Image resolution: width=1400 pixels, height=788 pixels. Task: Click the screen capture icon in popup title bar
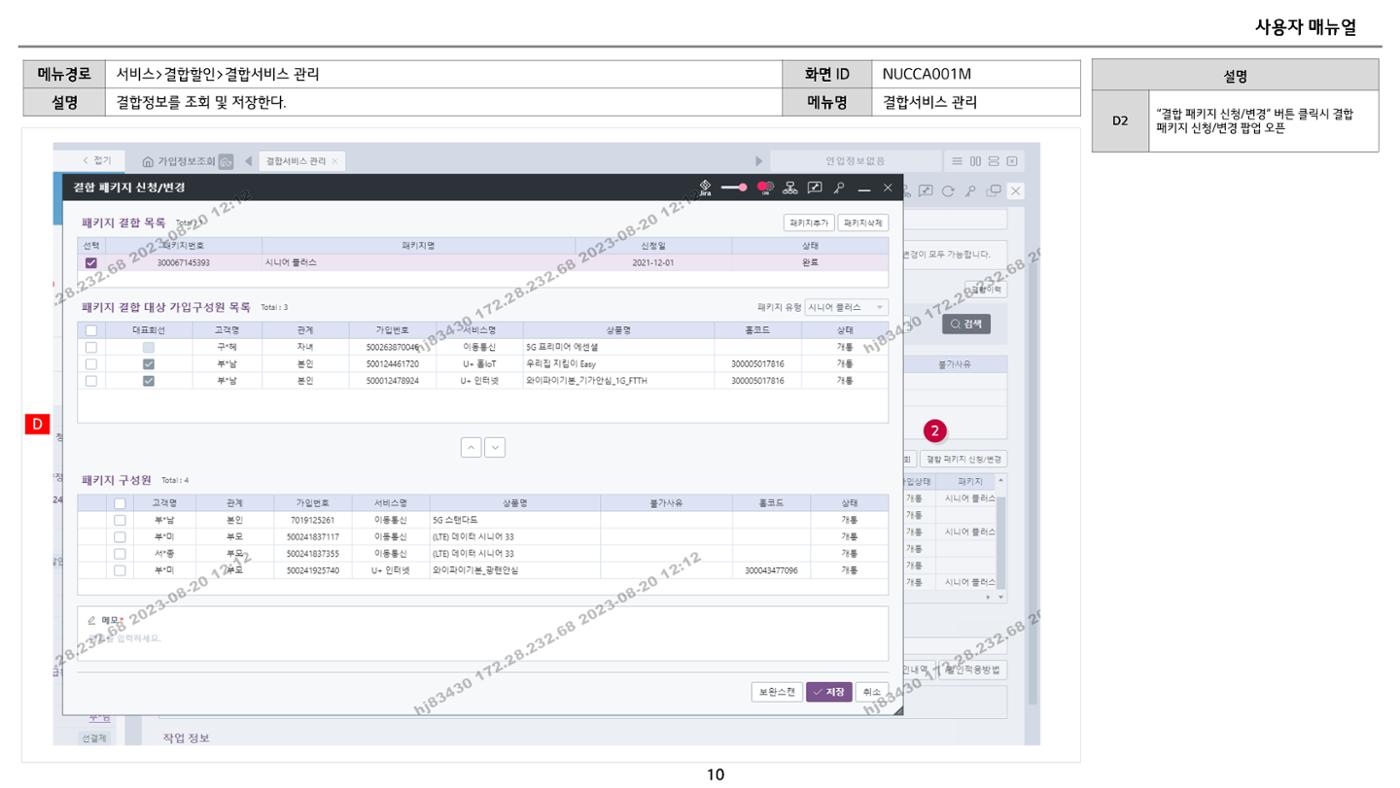815,187
